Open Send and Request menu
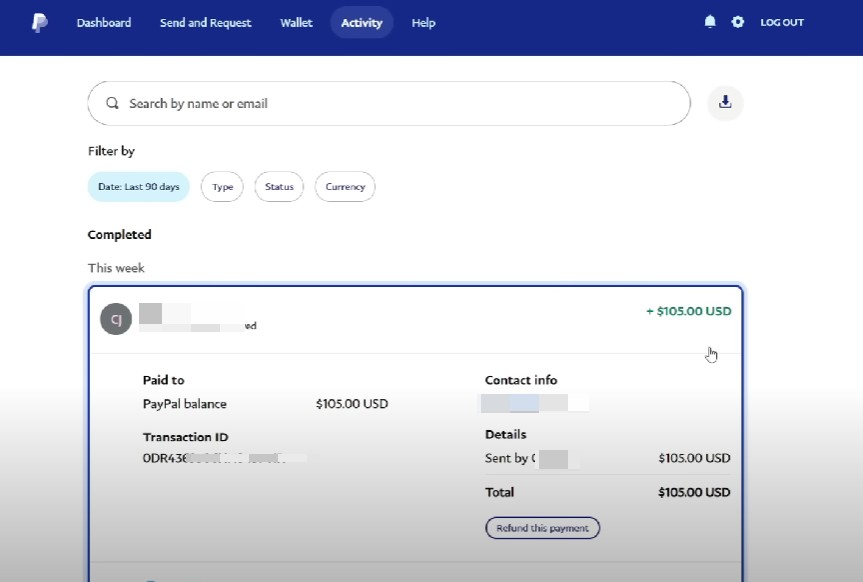This screenshot has width=863, height=582. point(205,23)
